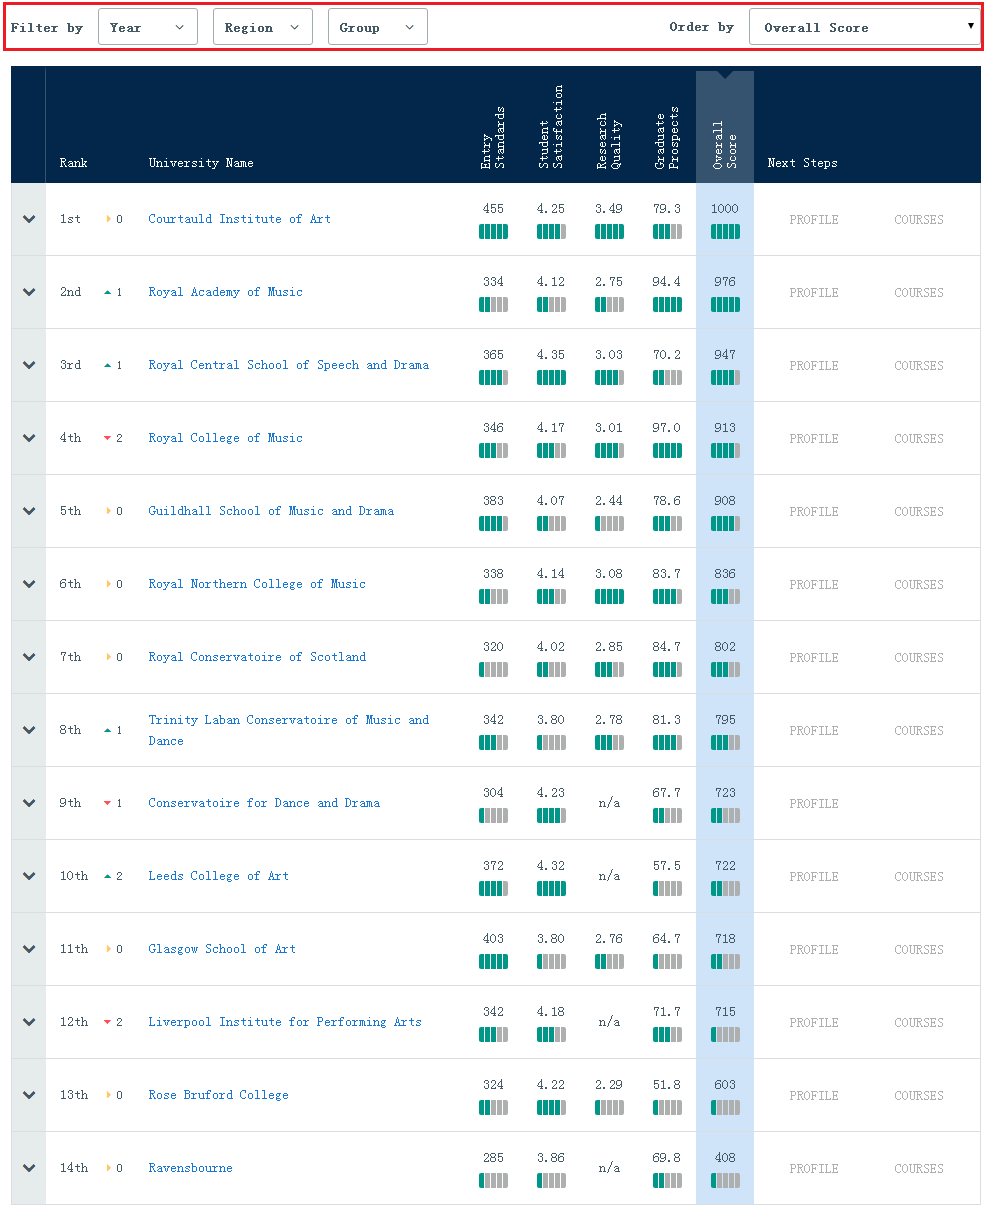The image size is (992, 1214).
Task: Expand the Royal College of Music row
Action: pos(29,438)
